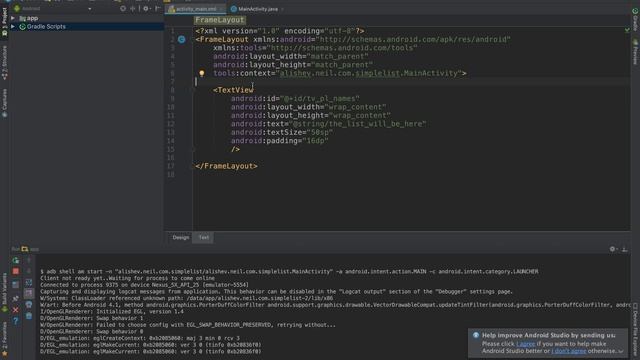Open the Project tool window stripe
This screenshot has width=640, height=360.
click(4, 22)
